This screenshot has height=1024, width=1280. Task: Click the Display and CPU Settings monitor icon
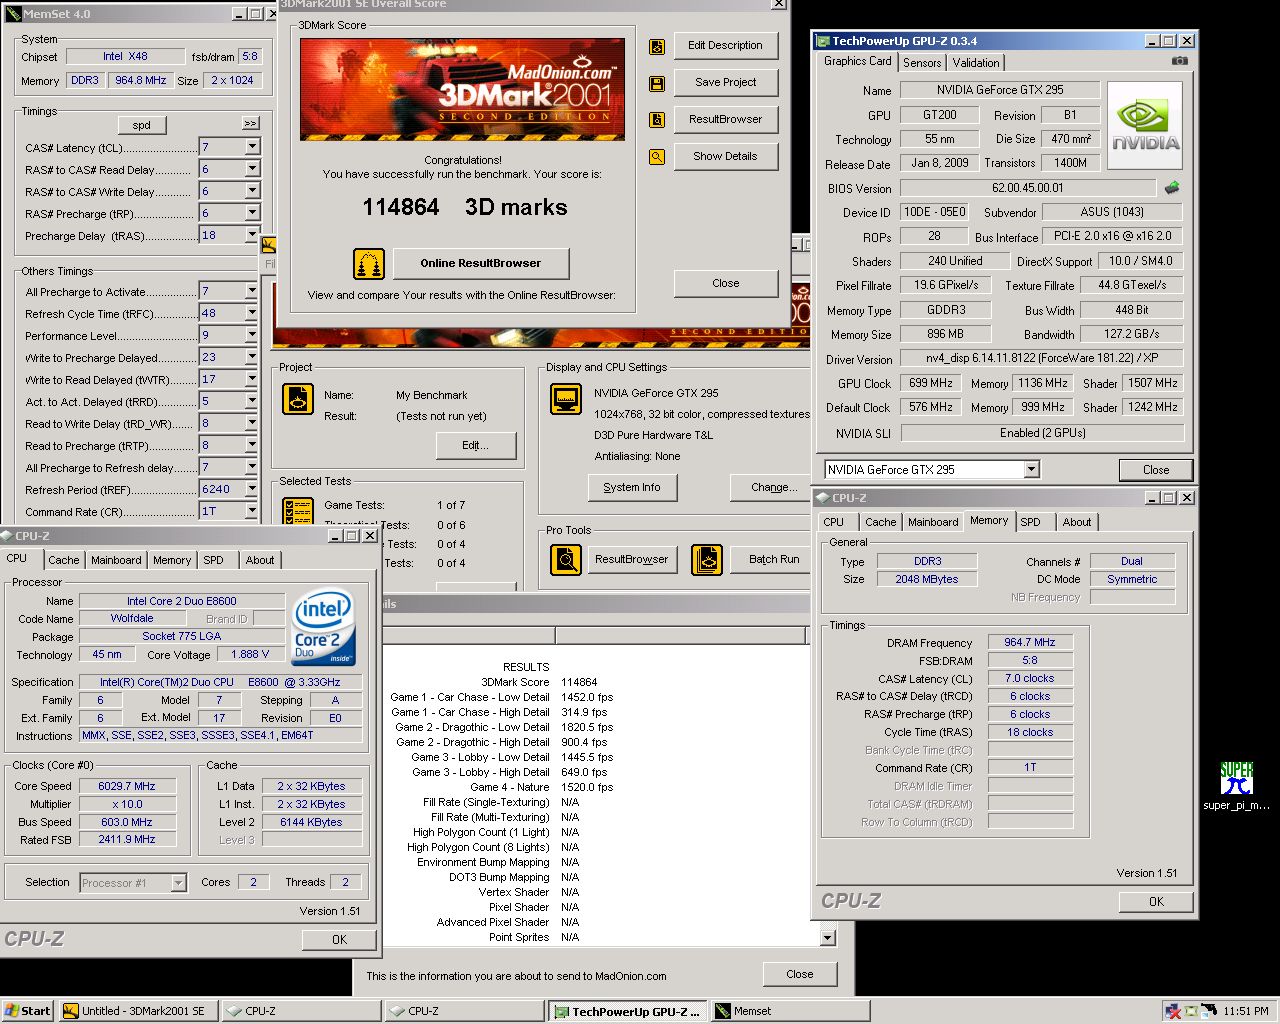(x=566, y=399)
